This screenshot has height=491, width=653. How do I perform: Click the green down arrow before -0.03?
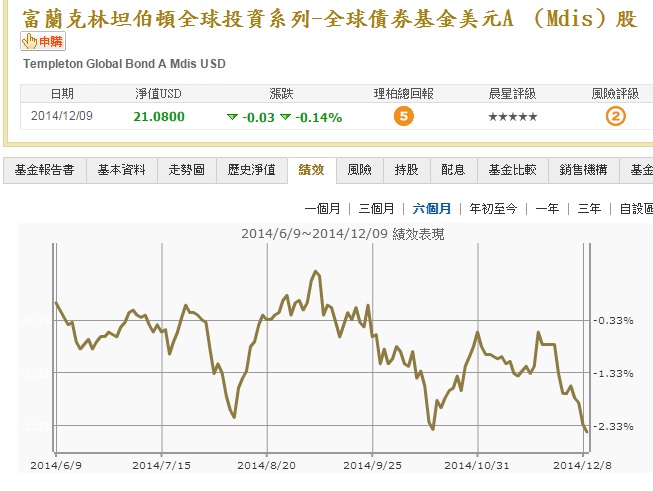pyautogui.click(x=232, y=117)
